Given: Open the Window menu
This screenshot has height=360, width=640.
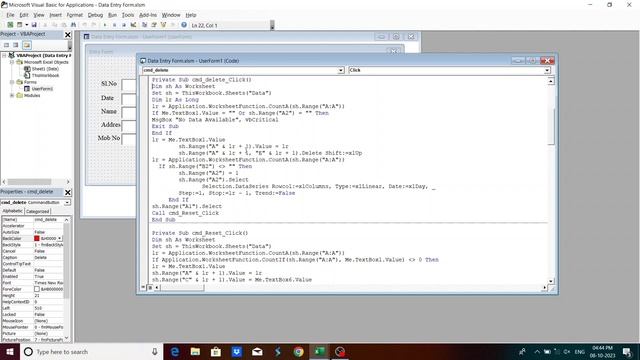Looking at the screenshot, I should [x=171, y=15].
